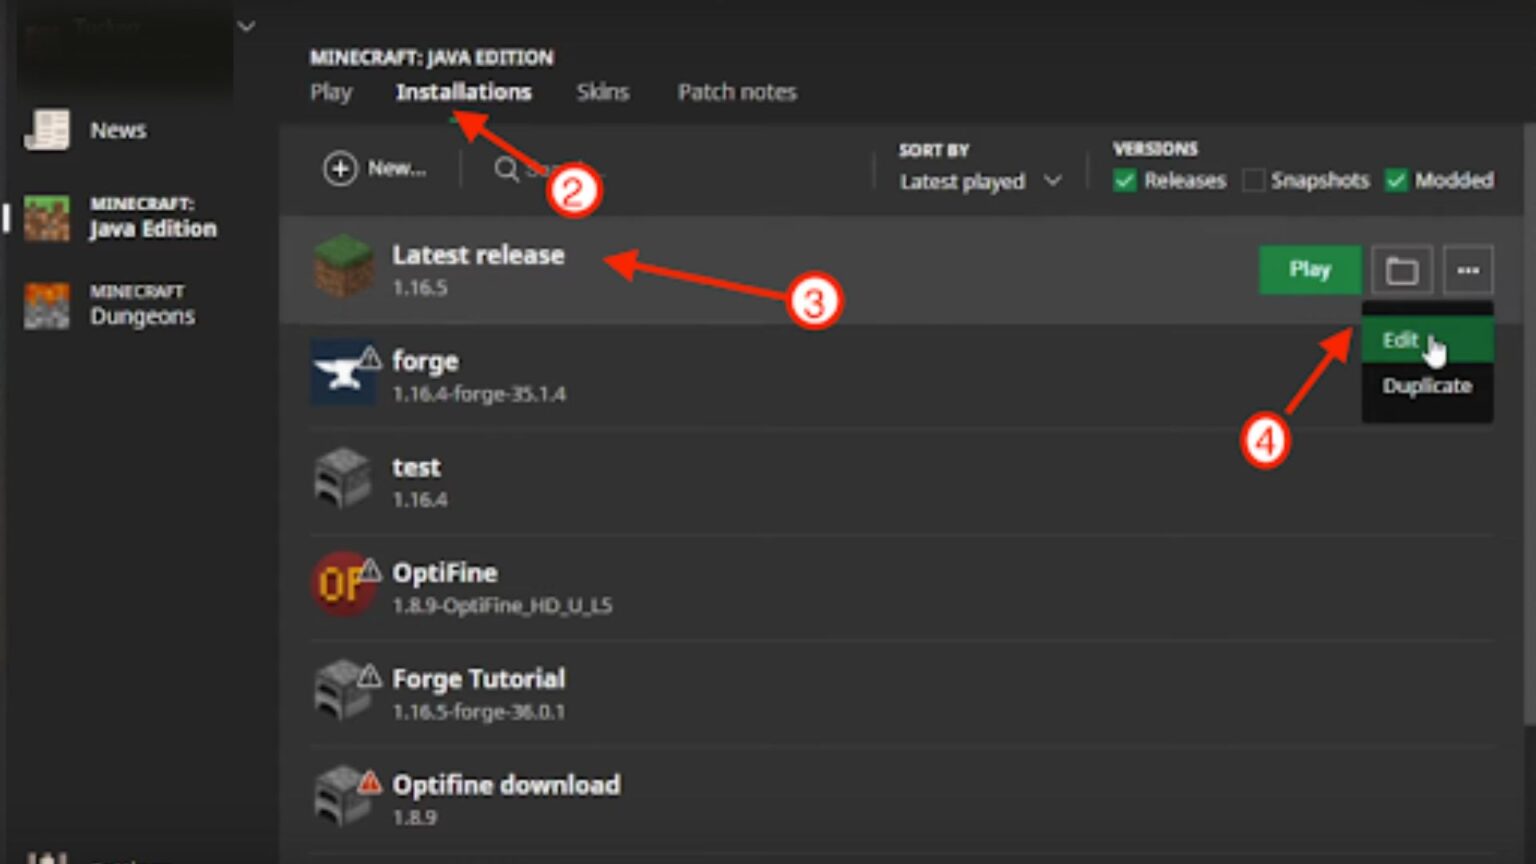The width and height of the screenshot is (1536, 864).
Task: Open the Latest played sort dropdown
Action: 978,181
